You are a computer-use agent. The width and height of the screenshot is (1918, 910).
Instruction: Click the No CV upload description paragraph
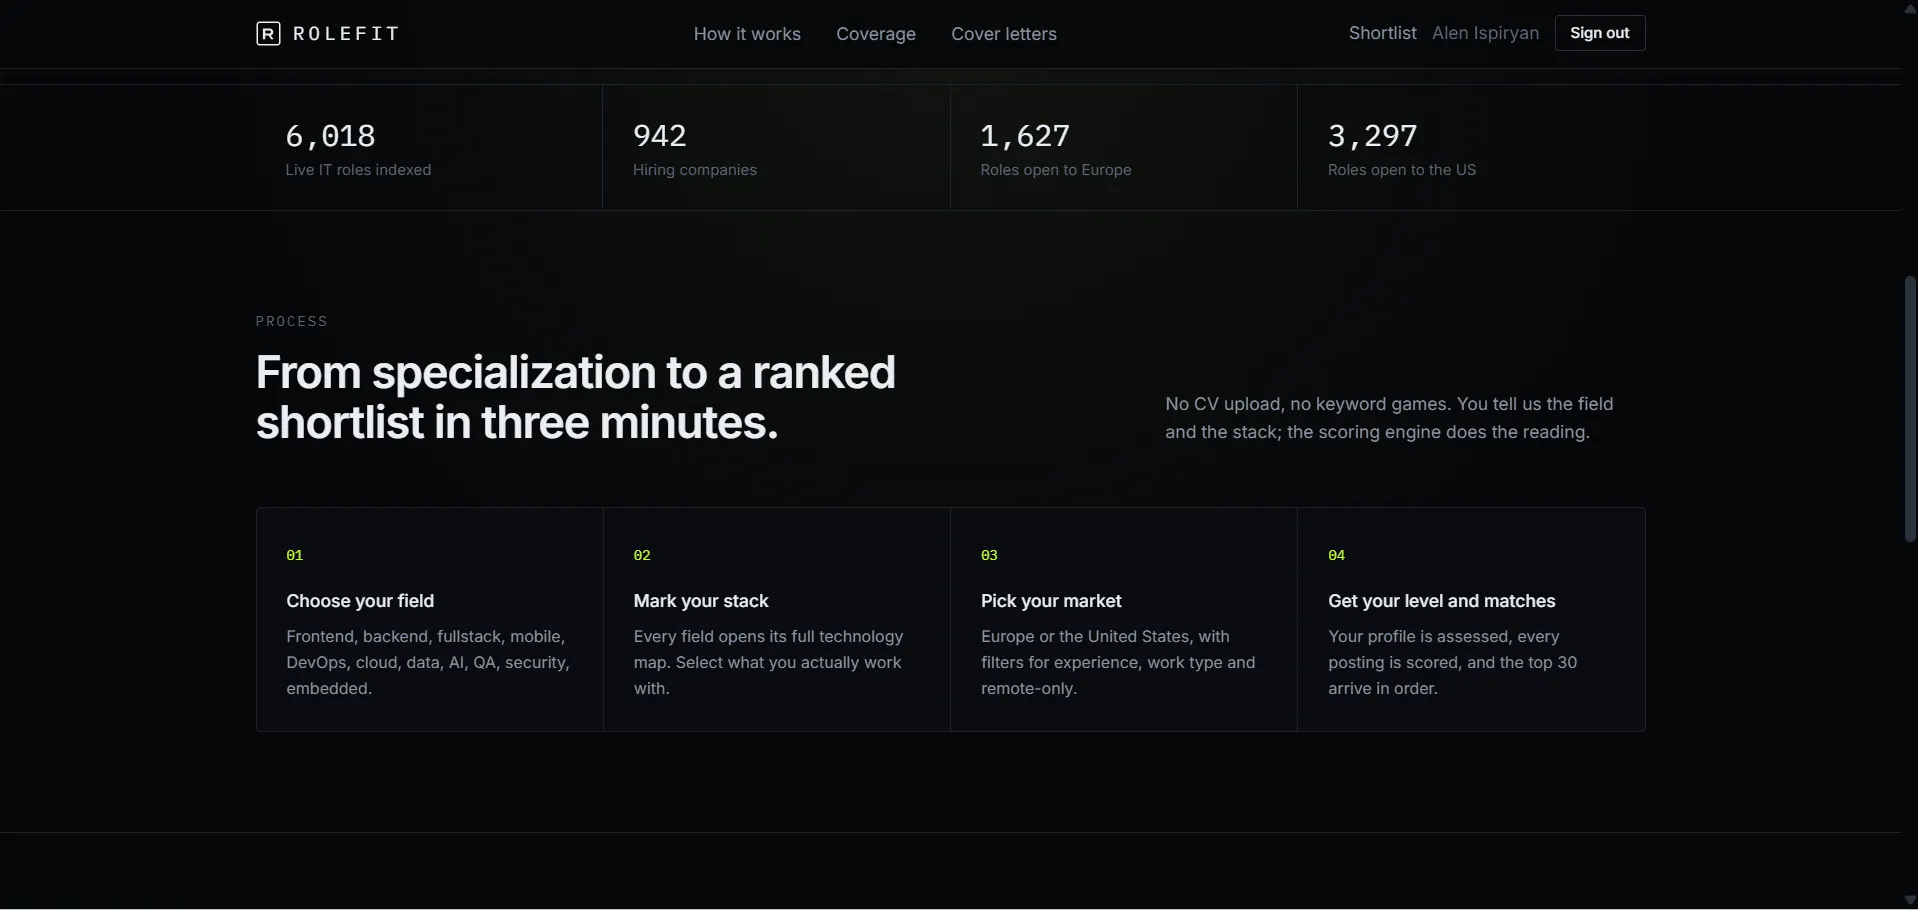coord(1389,418)
